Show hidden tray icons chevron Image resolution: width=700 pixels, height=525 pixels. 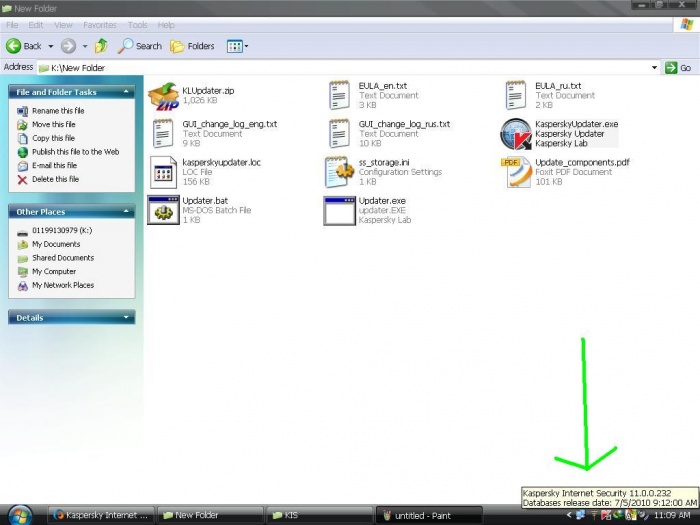(x=569, y=515)
